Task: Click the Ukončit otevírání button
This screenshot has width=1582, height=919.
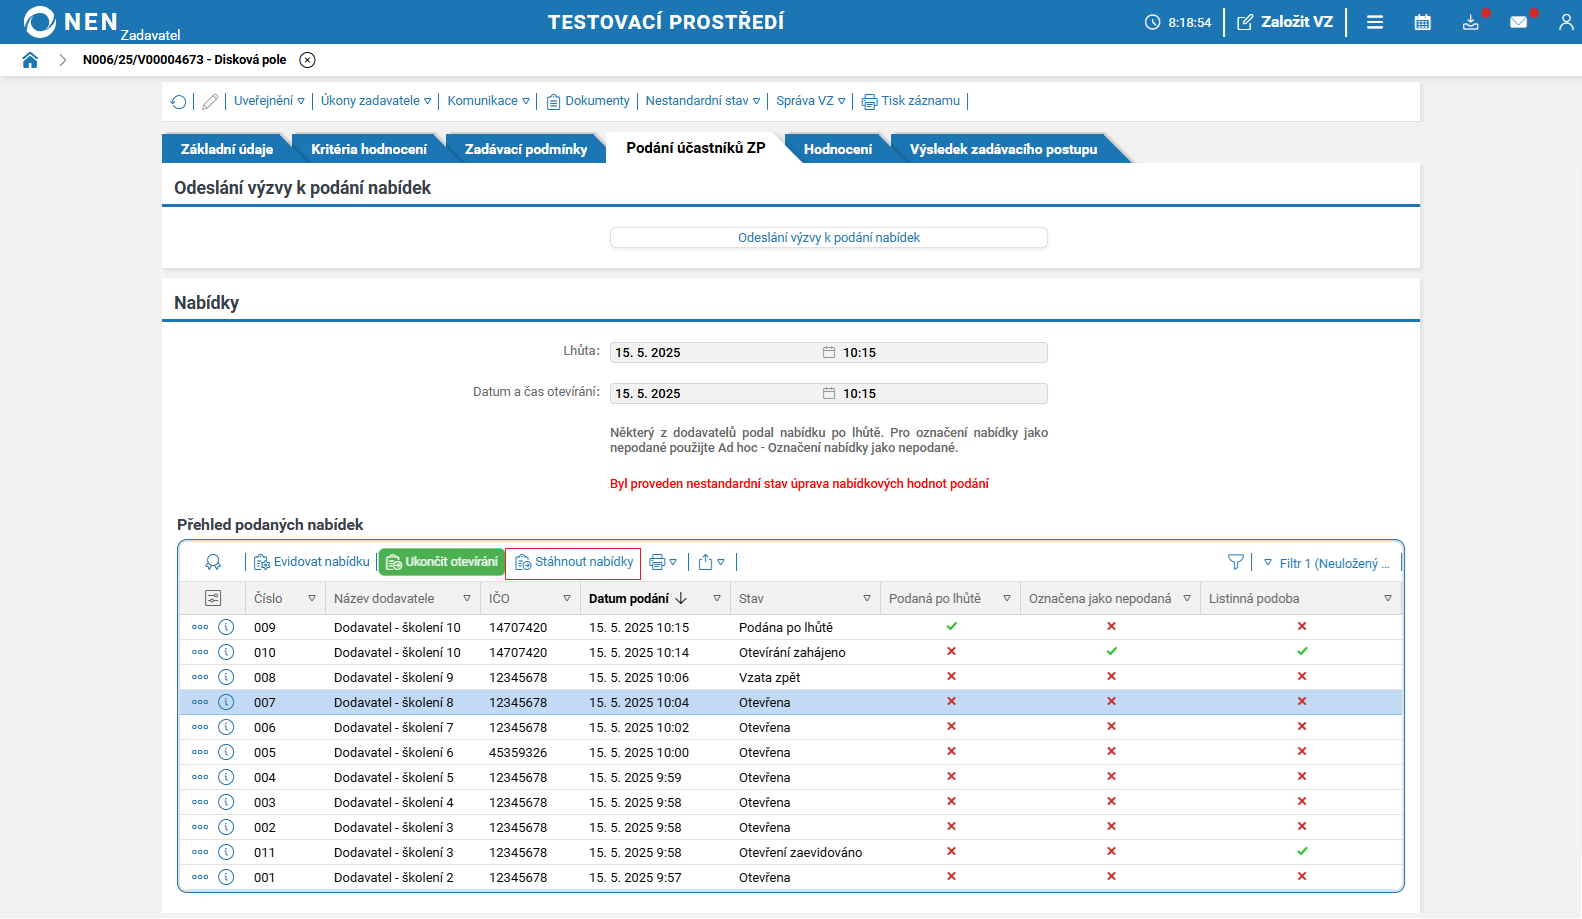Action: 441,562
